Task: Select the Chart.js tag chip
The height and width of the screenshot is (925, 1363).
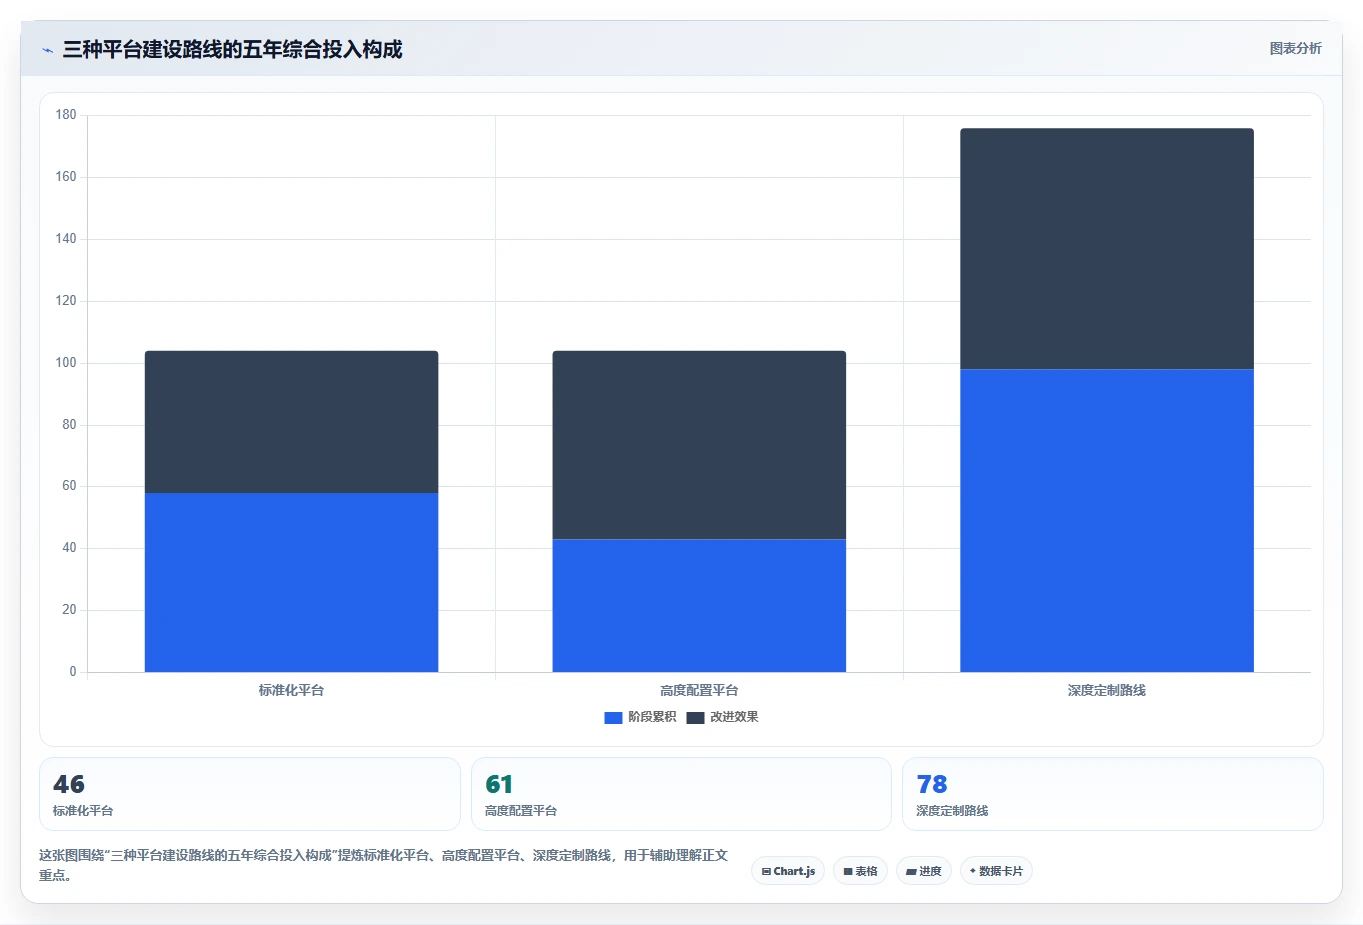Action: [x=788, y=871]
